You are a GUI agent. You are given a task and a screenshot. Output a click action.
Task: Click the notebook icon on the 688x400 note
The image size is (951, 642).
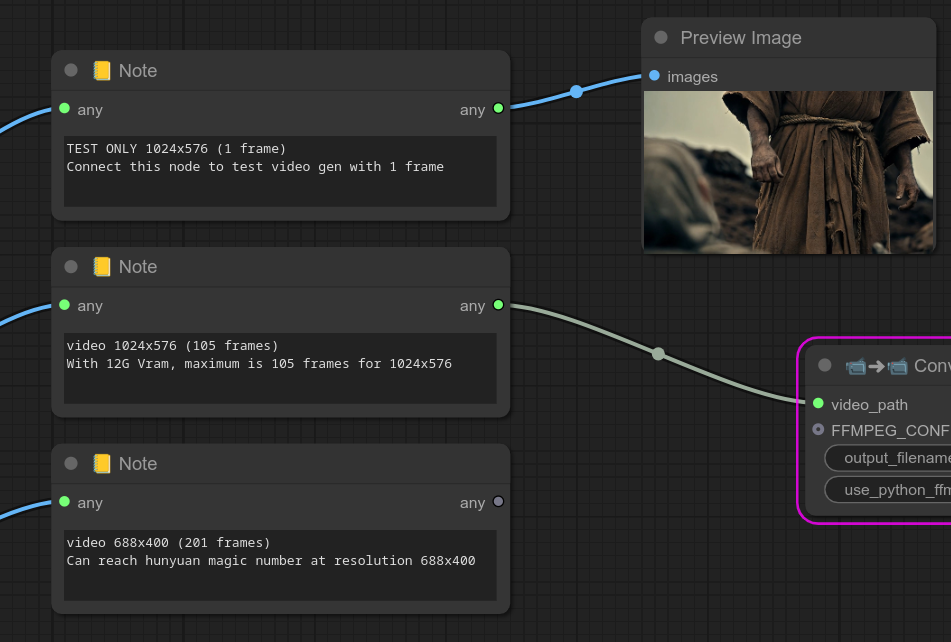tap(102, 464)
